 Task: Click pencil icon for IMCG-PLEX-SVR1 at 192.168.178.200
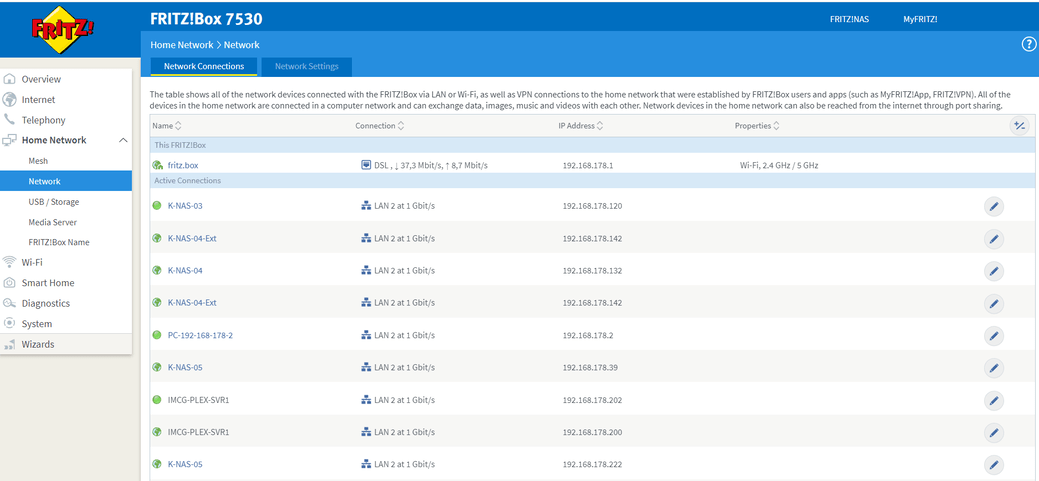[993, 433]
